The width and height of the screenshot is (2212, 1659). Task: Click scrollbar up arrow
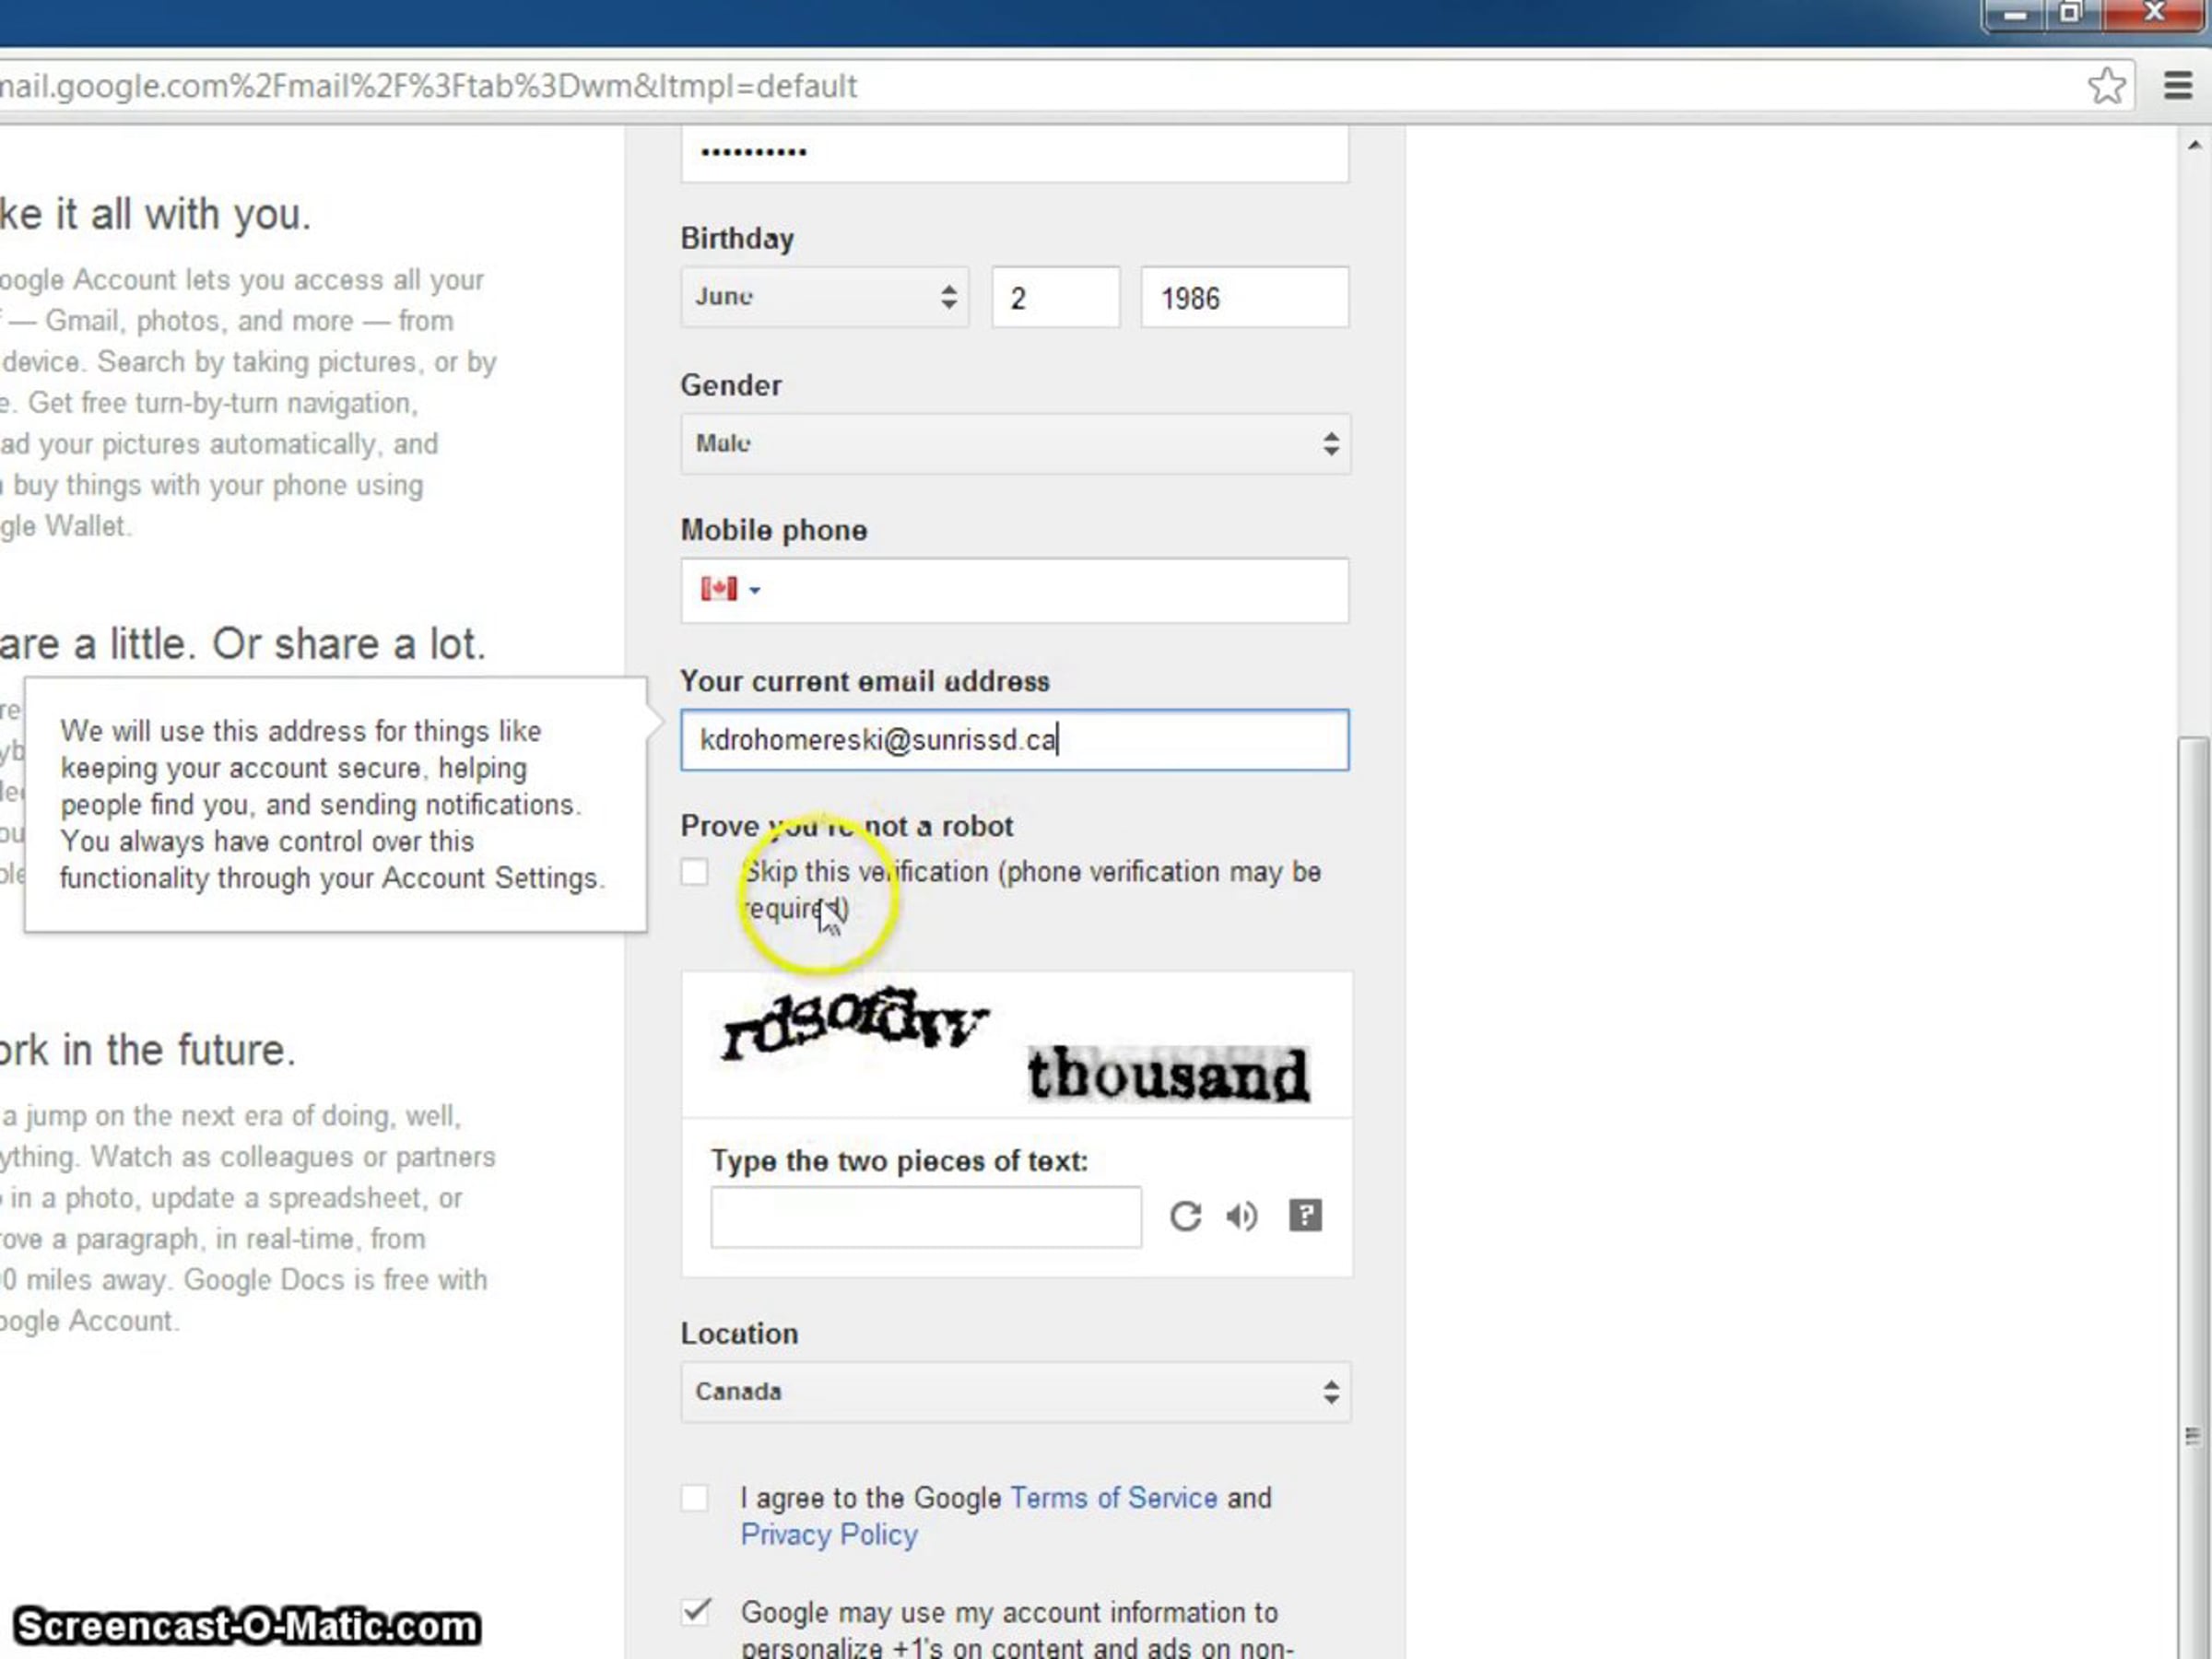pos(2194,146)
